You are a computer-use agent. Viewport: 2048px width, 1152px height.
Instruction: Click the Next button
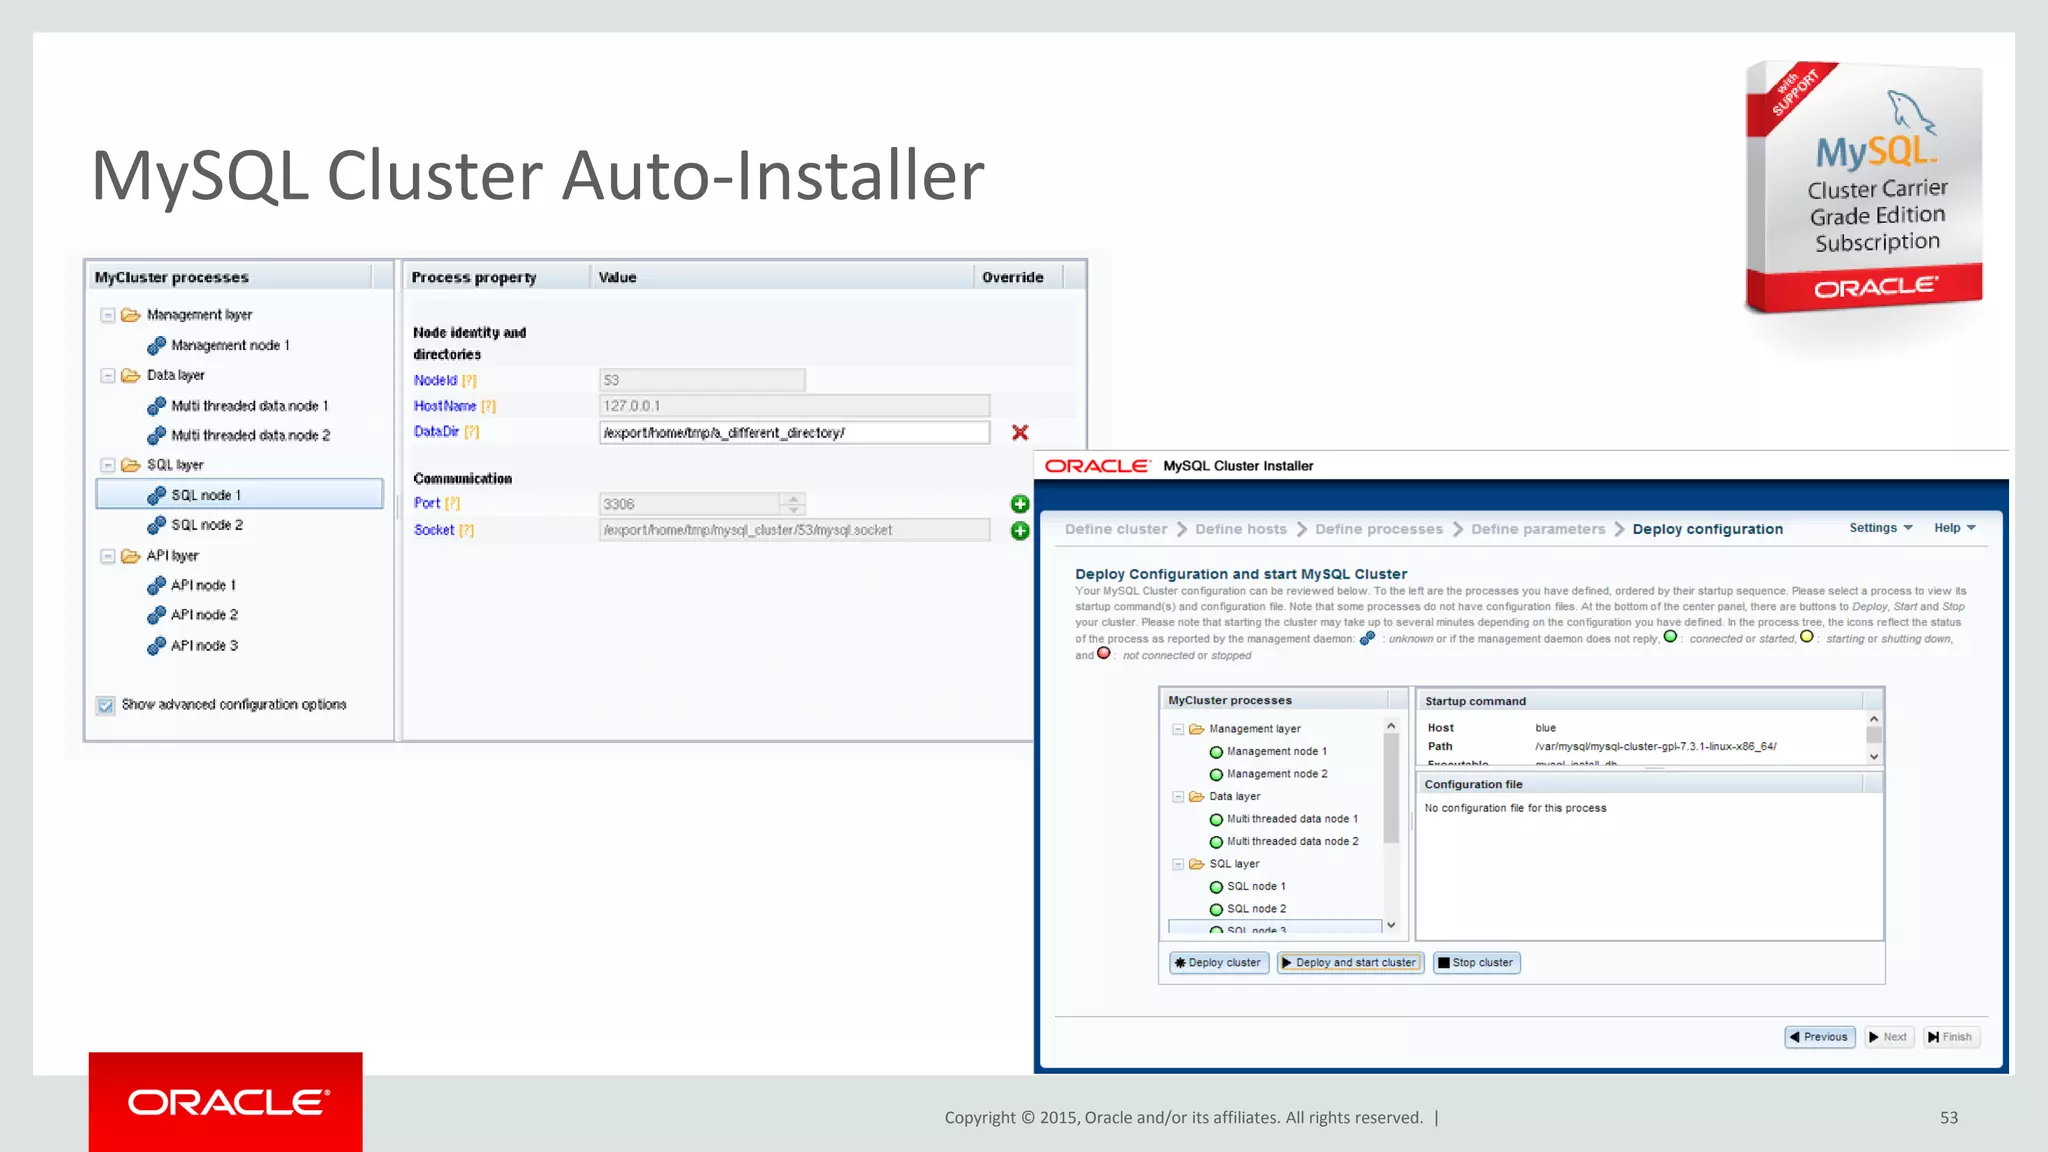(x=1888, y=1037)
